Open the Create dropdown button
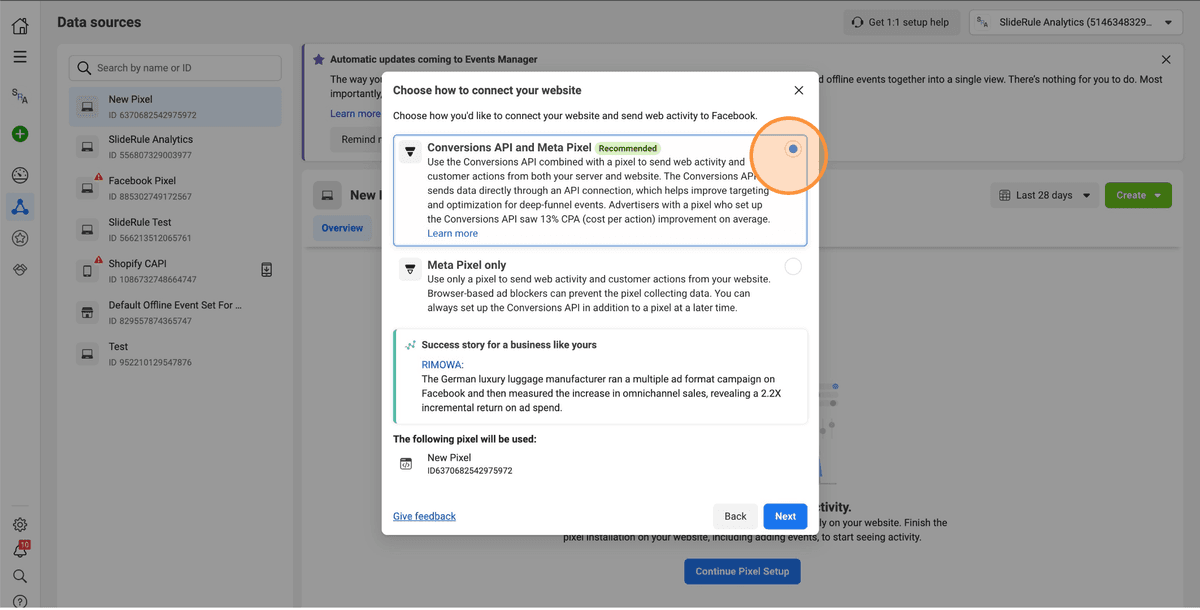 pyautogui.click(x=1138, y=195)
